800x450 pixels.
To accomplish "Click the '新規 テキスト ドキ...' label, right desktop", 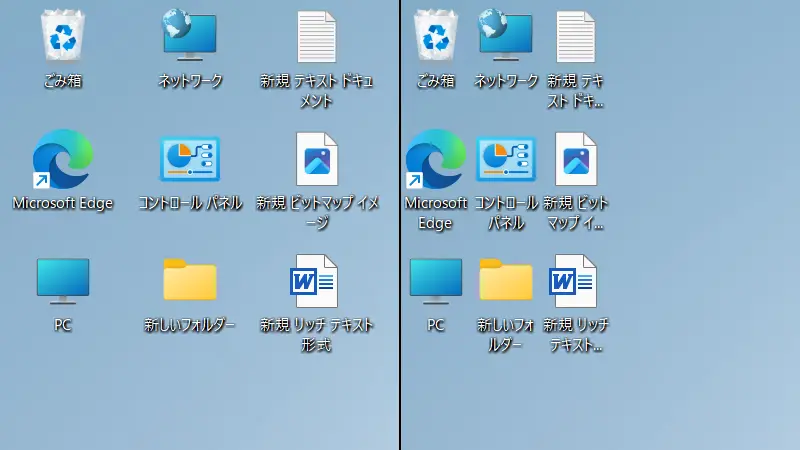I will pos(576,91).
